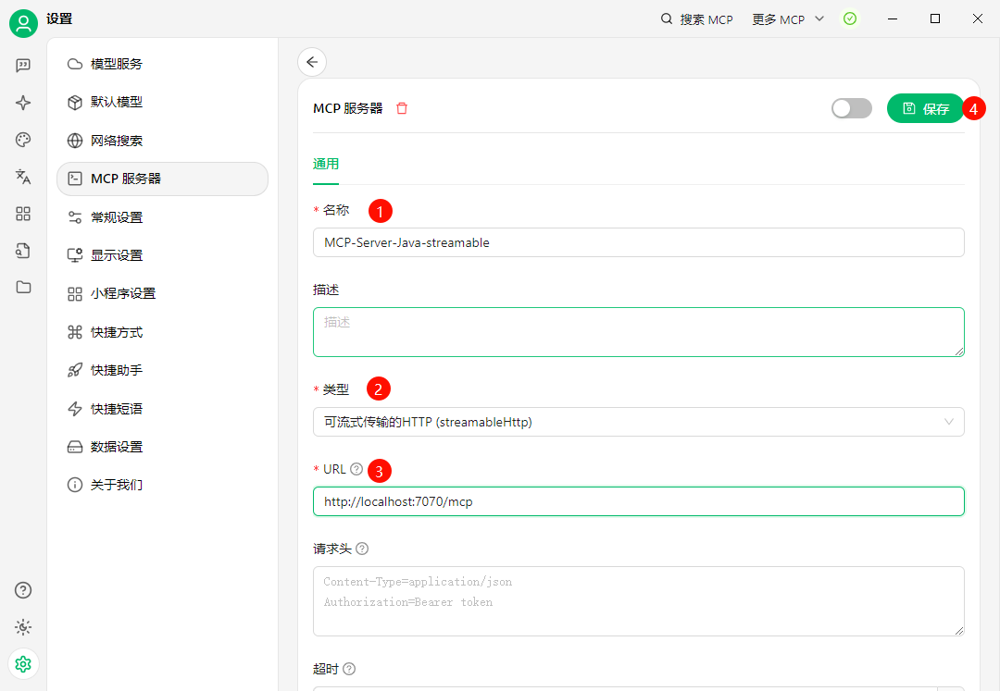Open the files folder icon in sidebar

[23, 287]
